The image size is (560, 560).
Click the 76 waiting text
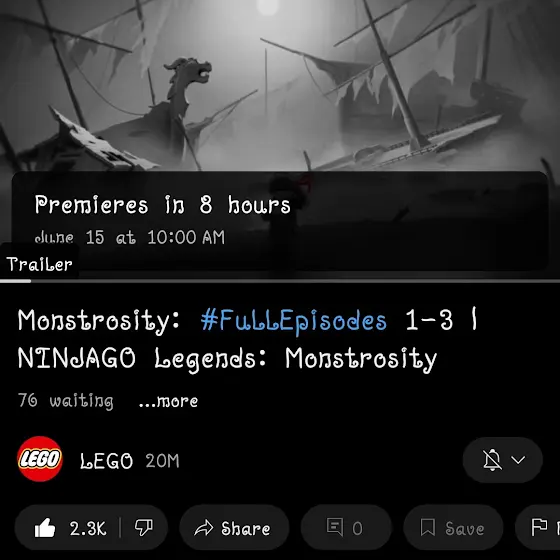coord(66,401)
